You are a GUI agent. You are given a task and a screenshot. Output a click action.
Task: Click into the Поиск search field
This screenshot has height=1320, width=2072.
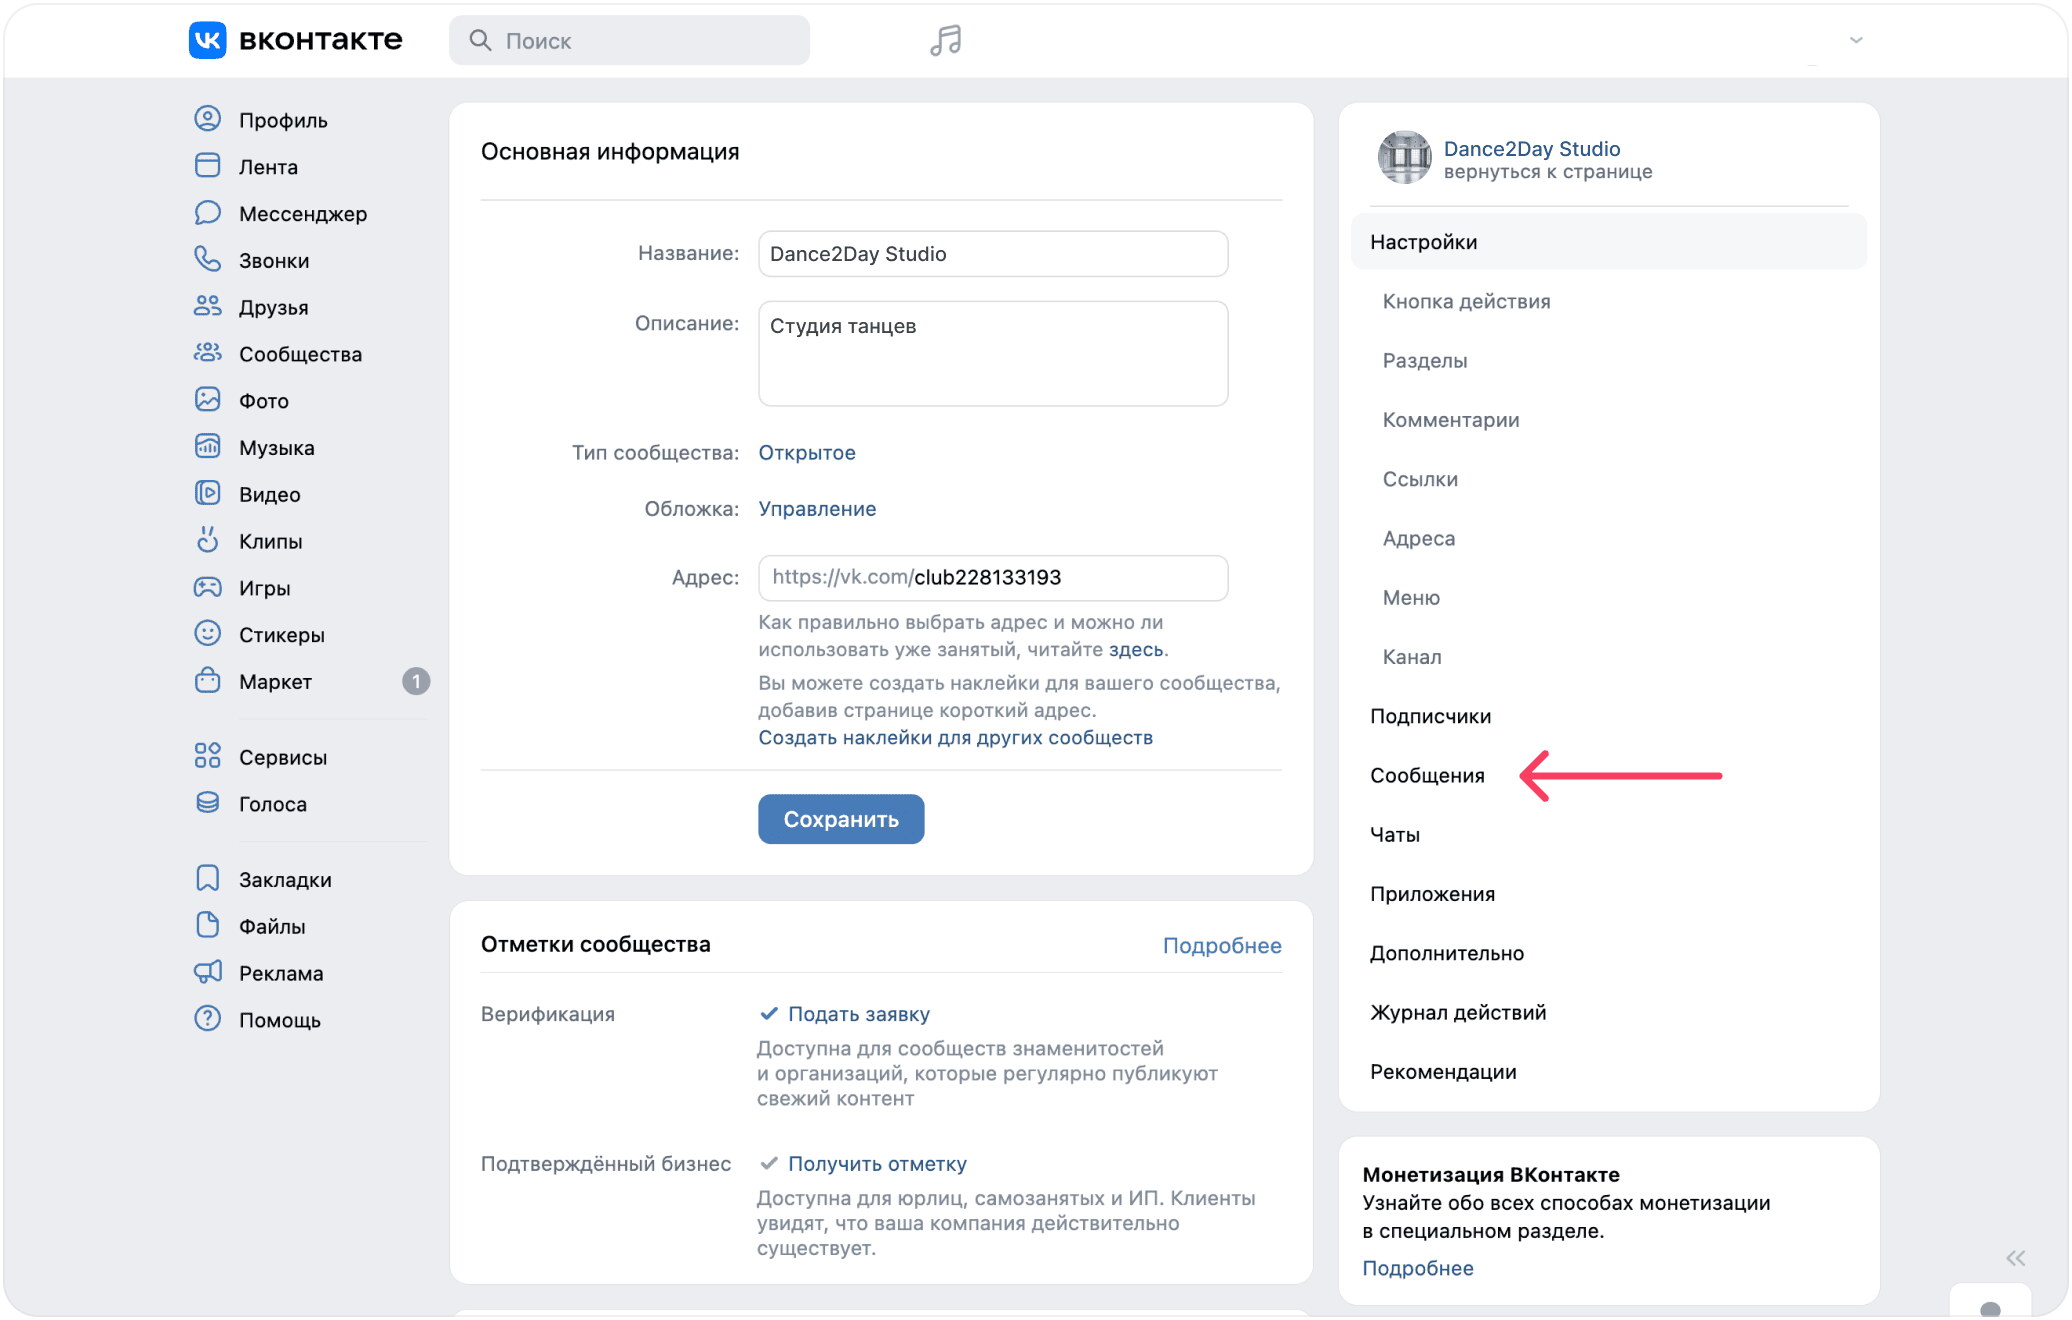pyautogui.click(x=629, y=40)
